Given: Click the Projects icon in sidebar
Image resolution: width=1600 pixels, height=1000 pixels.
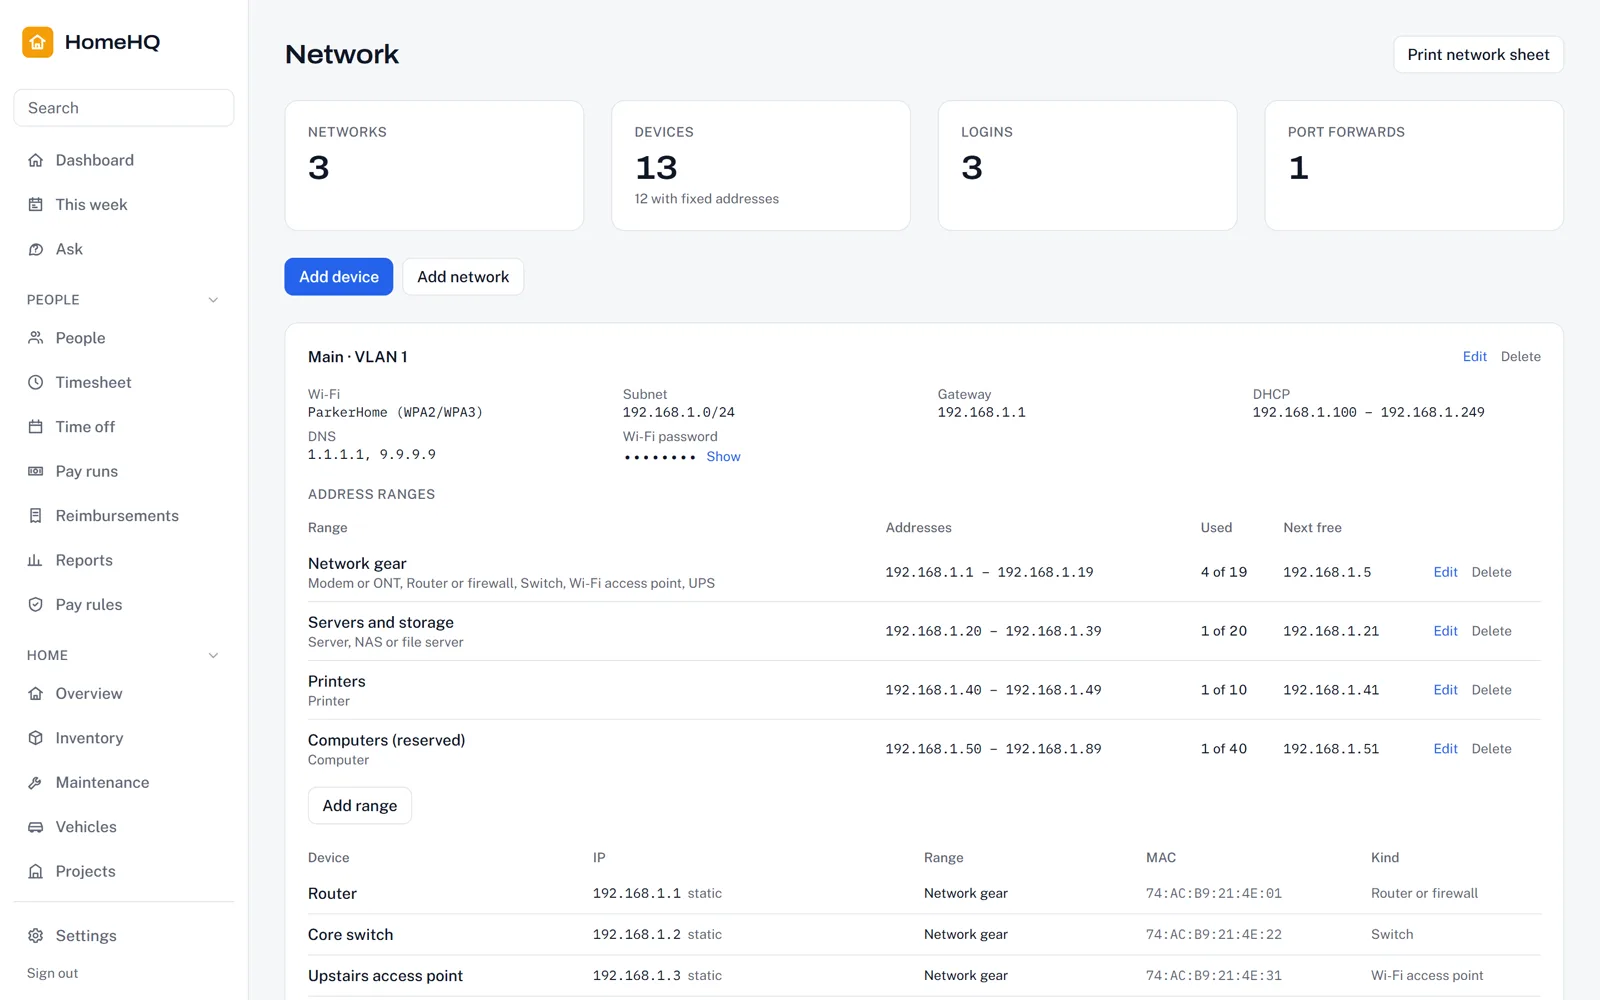Looking at the screenshot, I should point(36,871).
